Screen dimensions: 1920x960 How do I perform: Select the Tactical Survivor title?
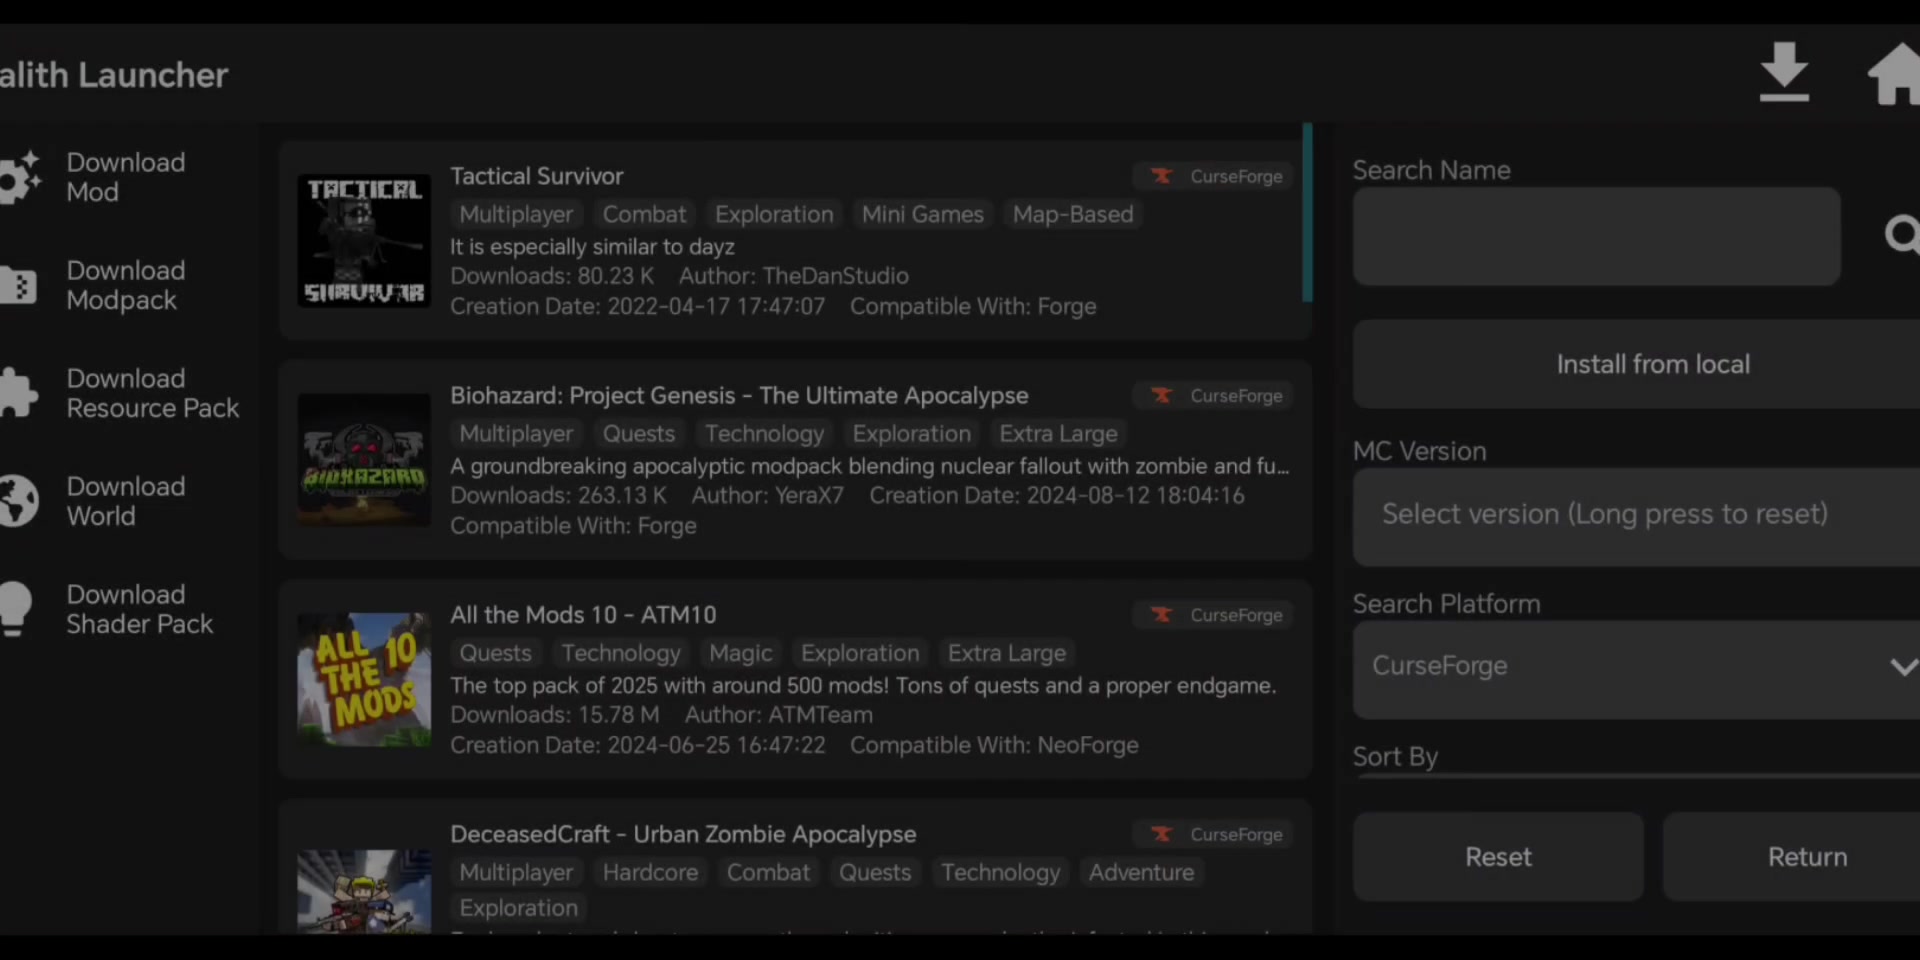tap(536, 176)
